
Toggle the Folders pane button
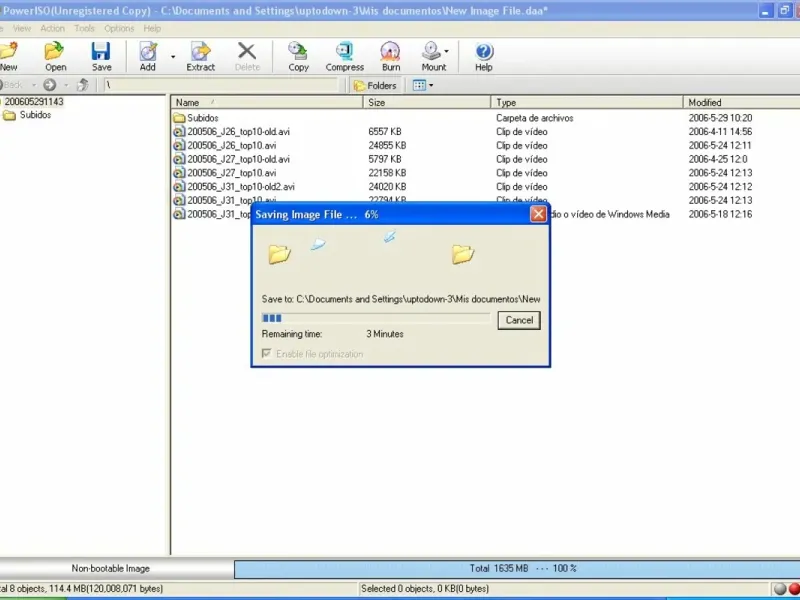pos(375,85)
